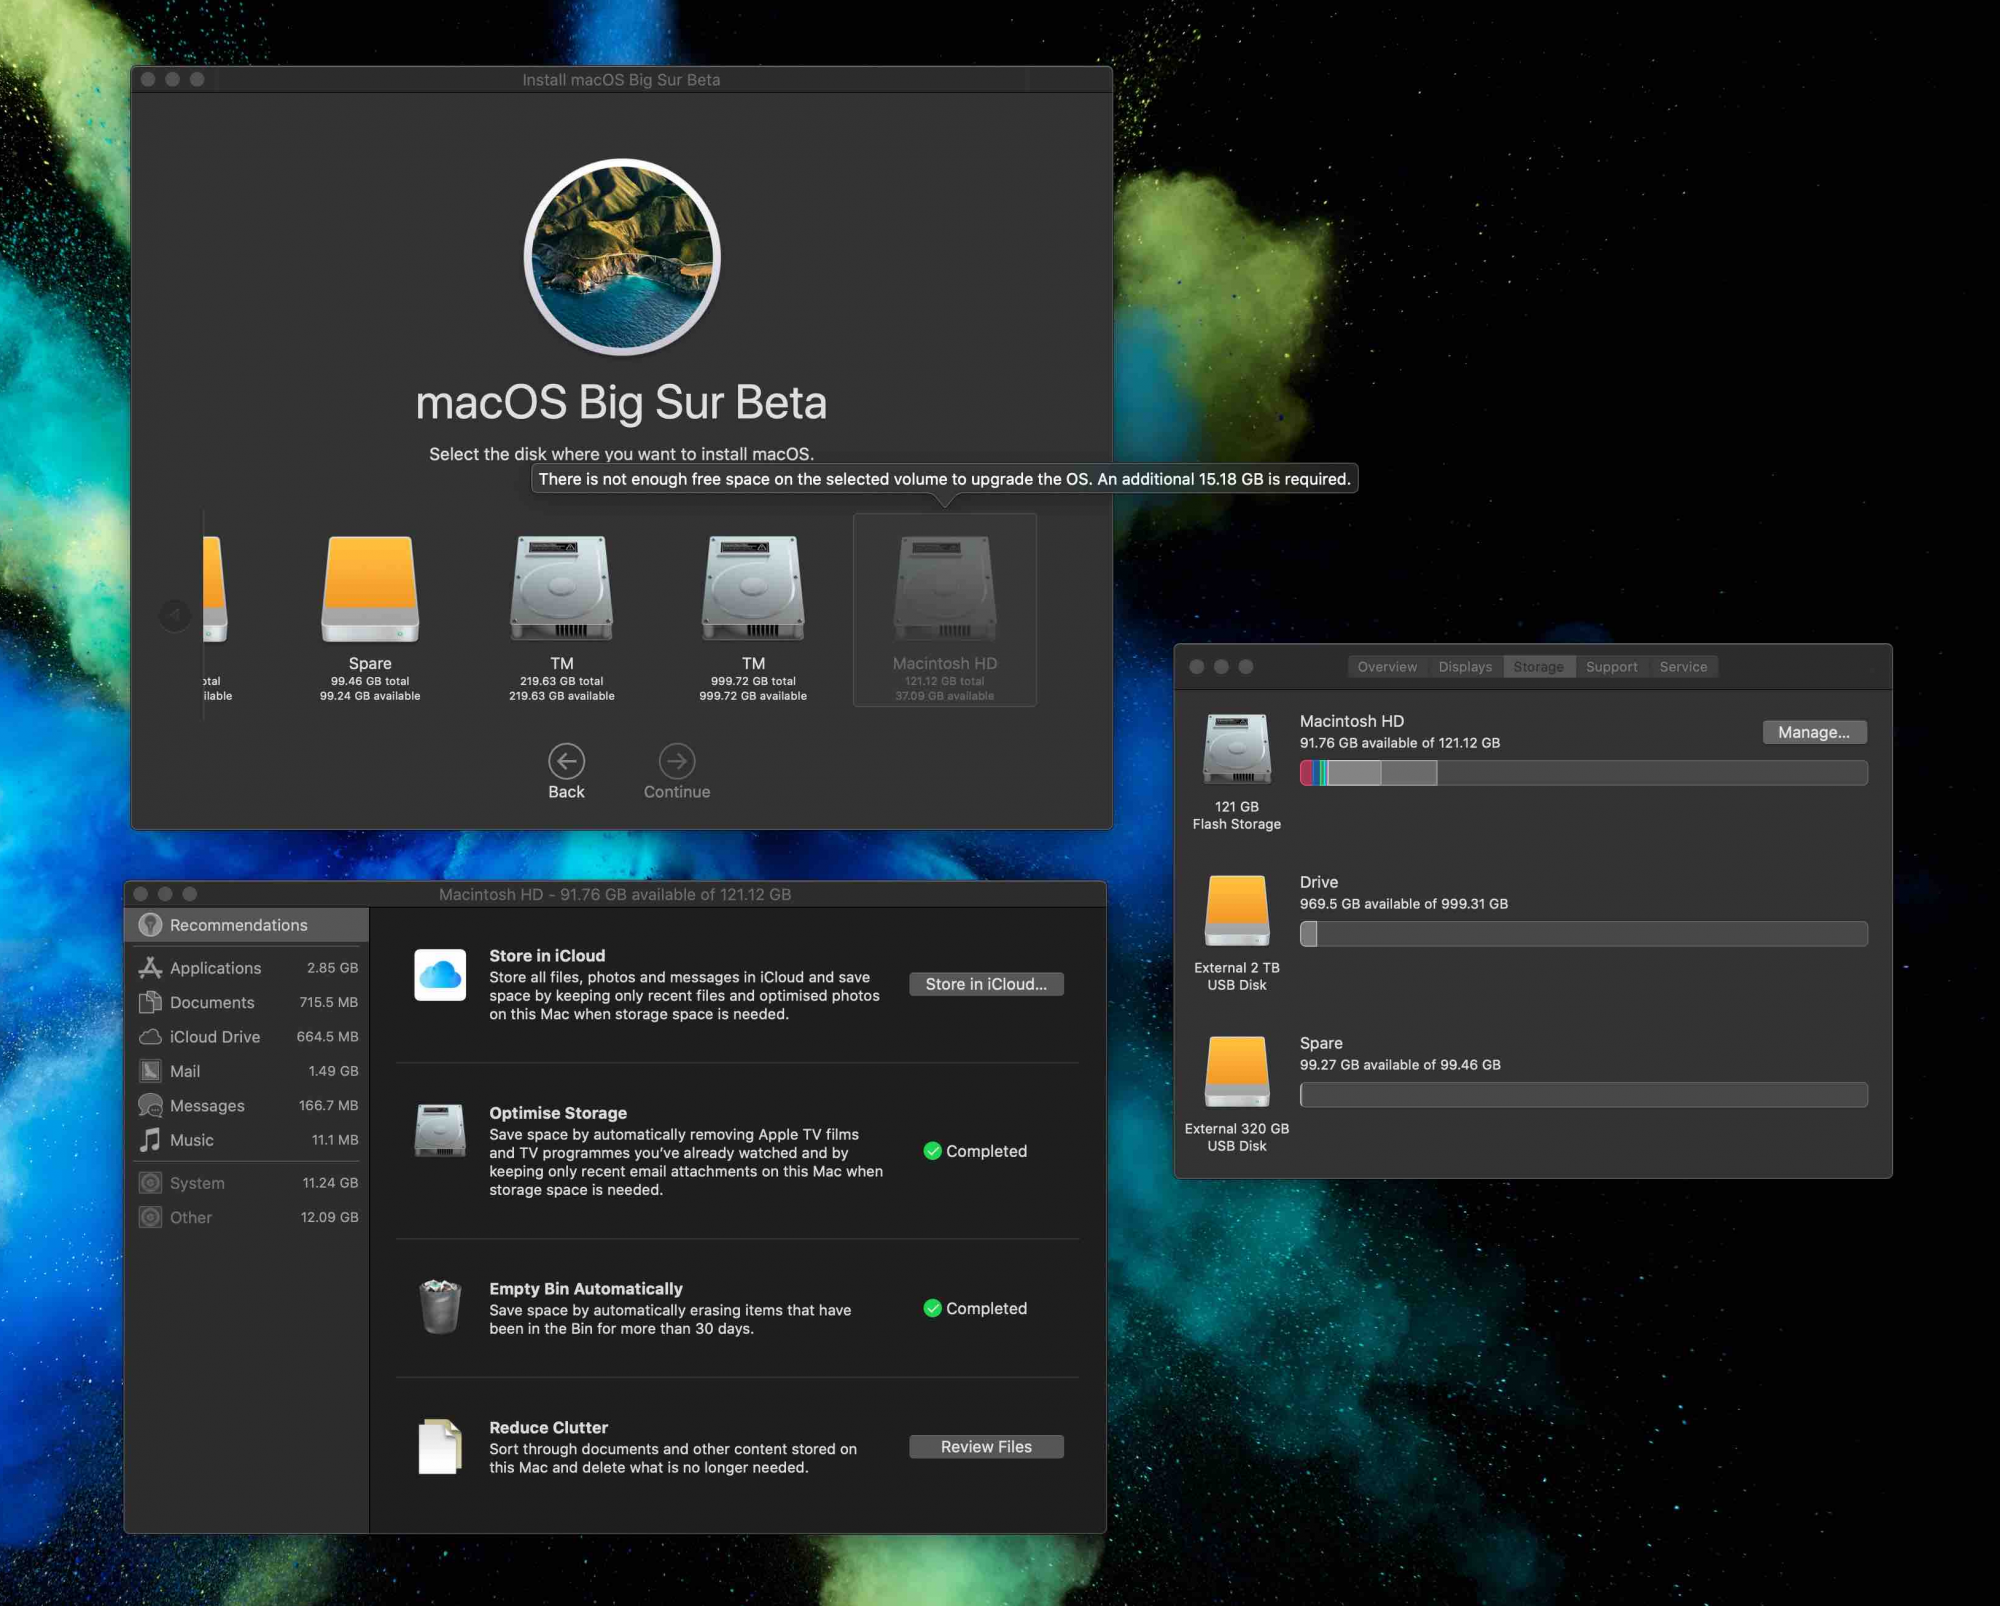Image resolution: width=2000 pixels, height=1606 pixels.
Task: Click the not enough free space tooltip
Action: click(x=944, y=479)
